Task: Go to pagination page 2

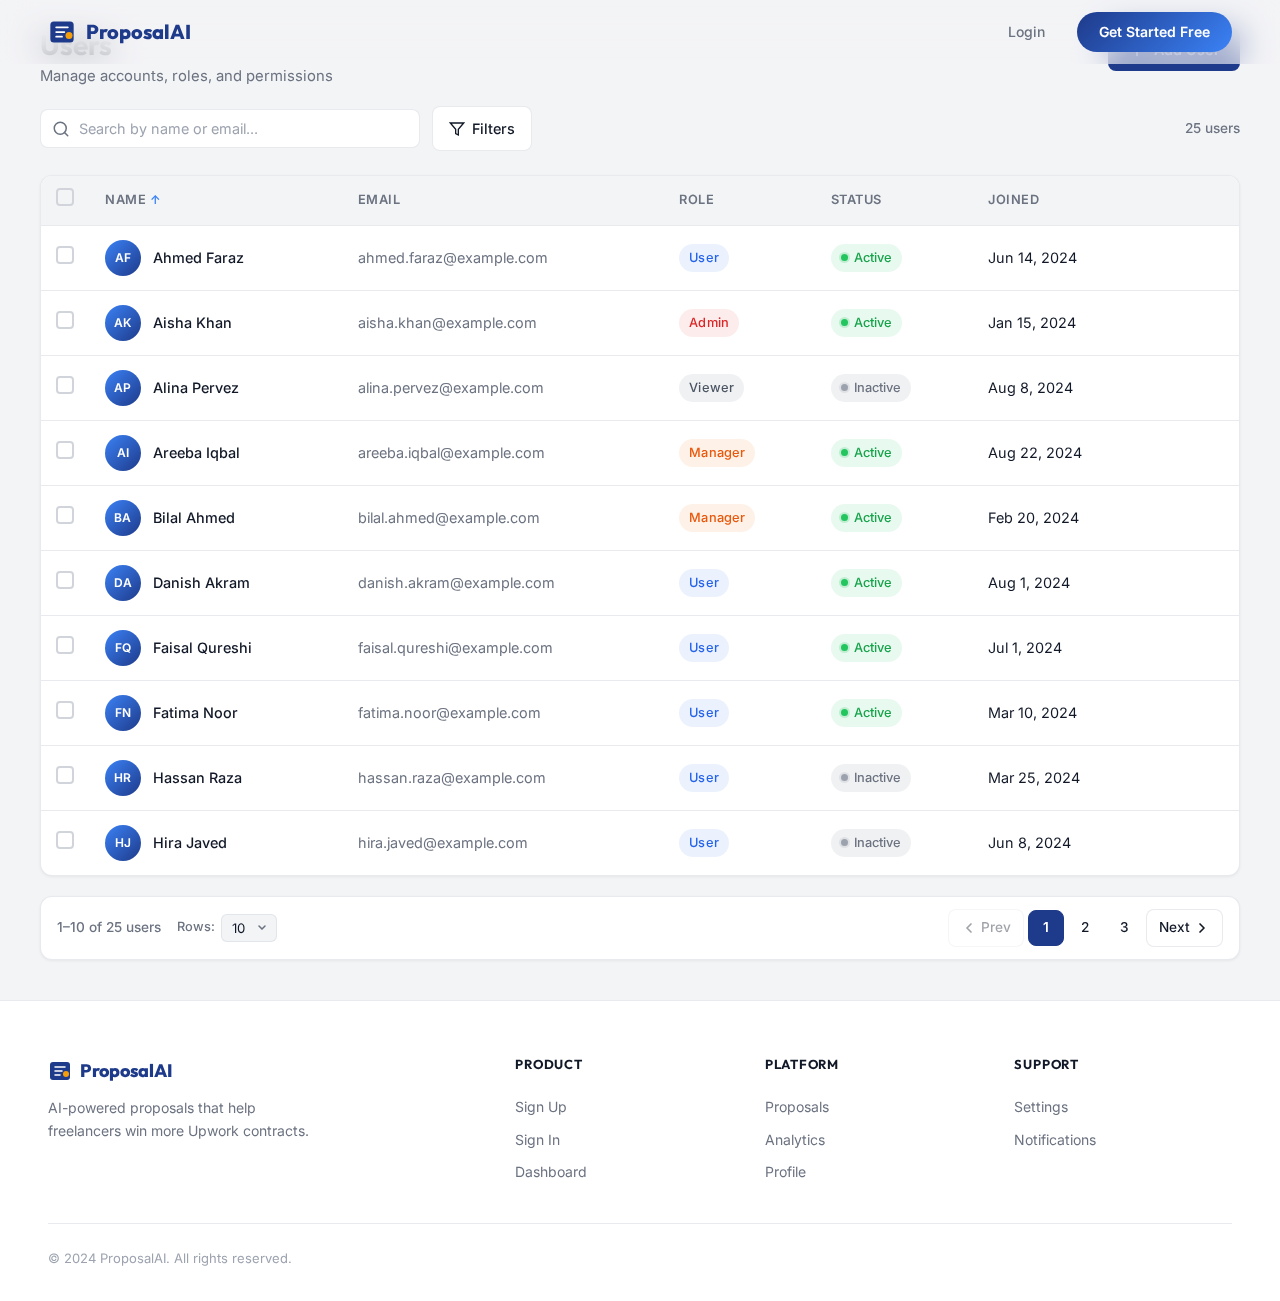Action: 1085,928
